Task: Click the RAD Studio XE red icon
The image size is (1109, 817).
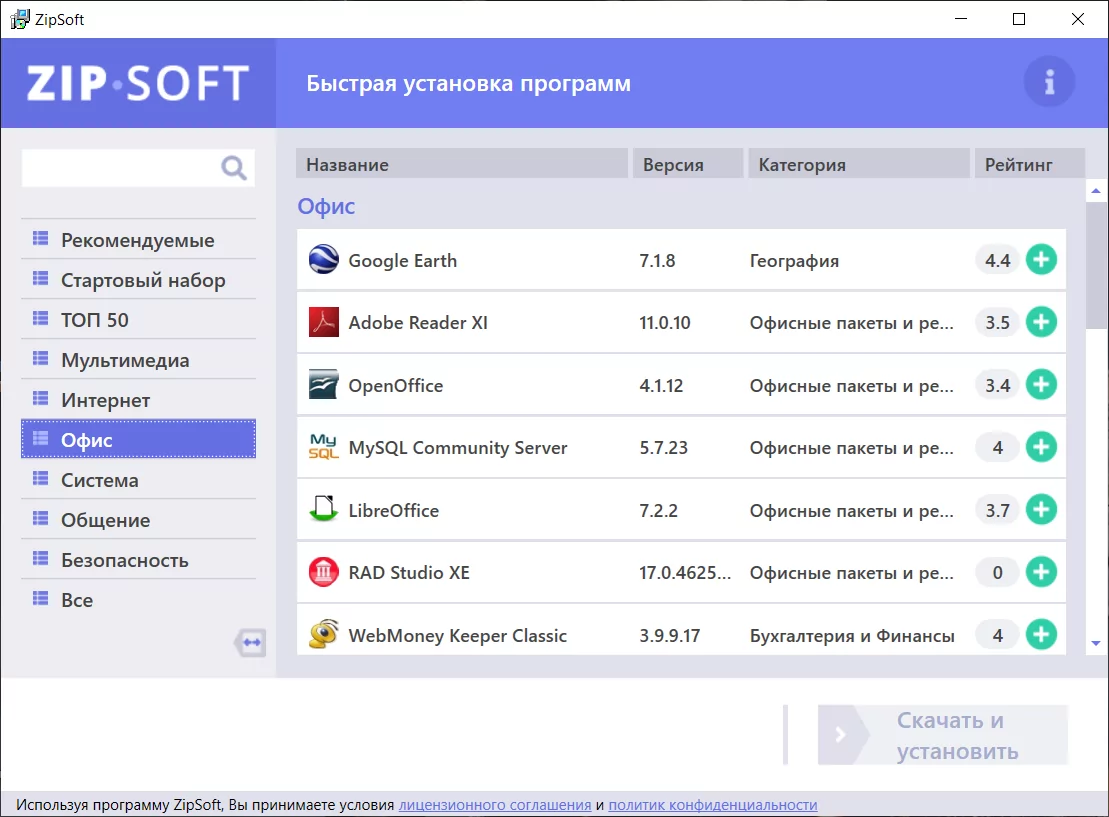Action: (324, 572)
